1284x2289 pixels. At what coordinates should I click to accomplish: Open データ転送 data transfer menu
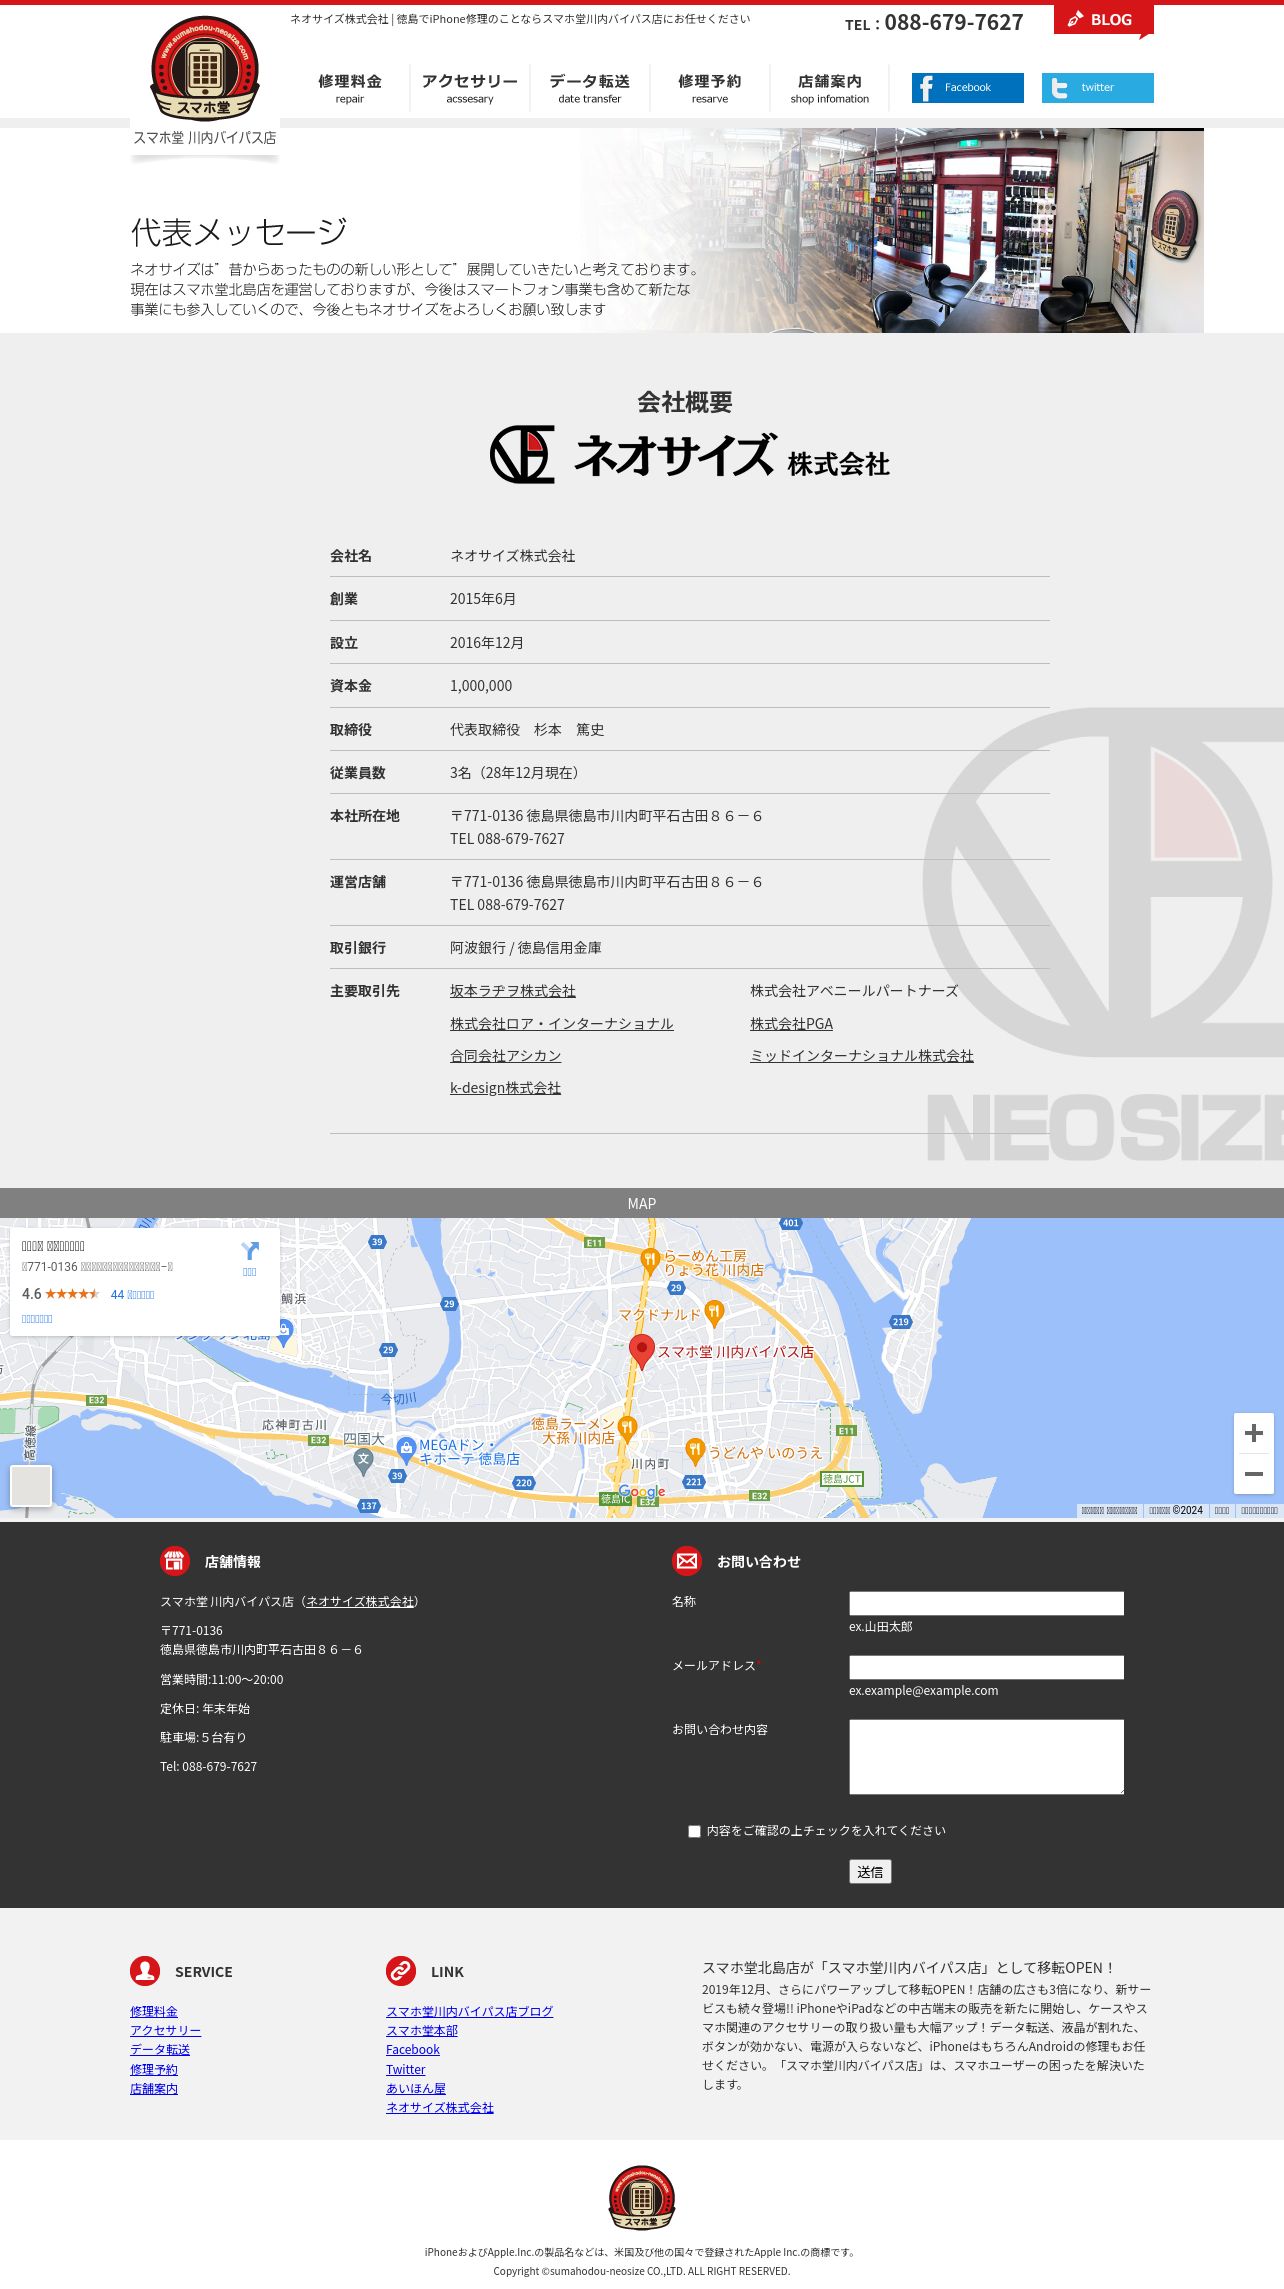coord(589,88)
